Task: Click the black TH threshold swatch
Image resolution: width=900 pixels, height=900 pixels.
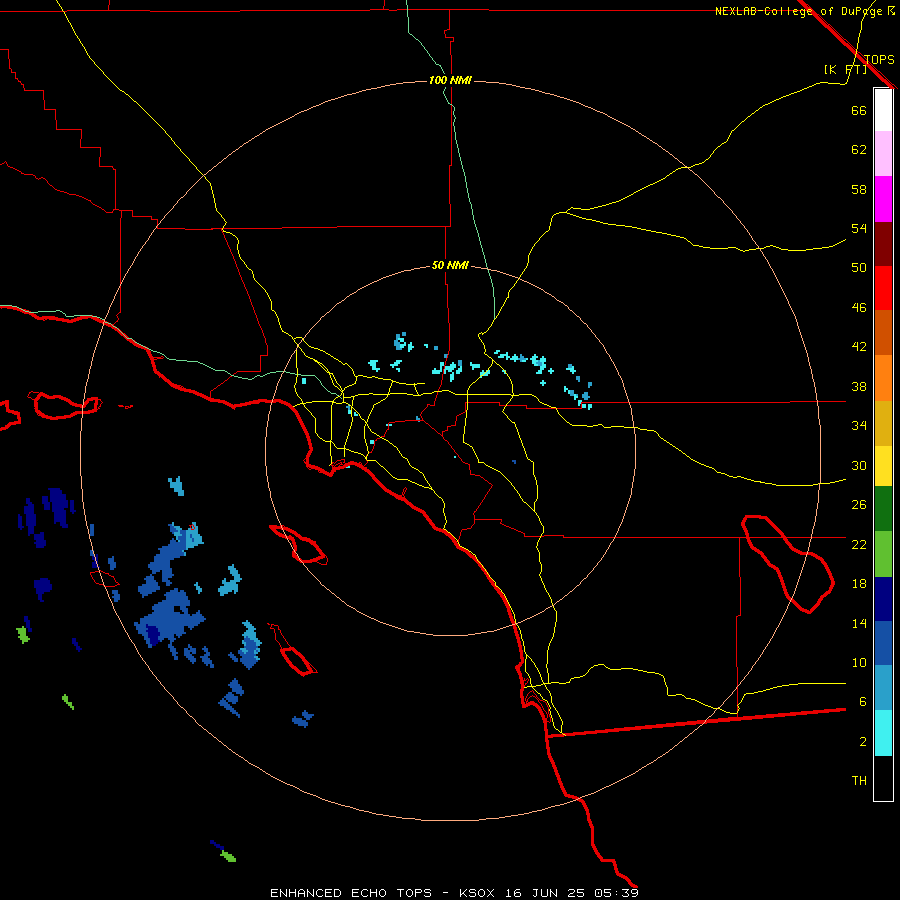Action: coord(883,778)
